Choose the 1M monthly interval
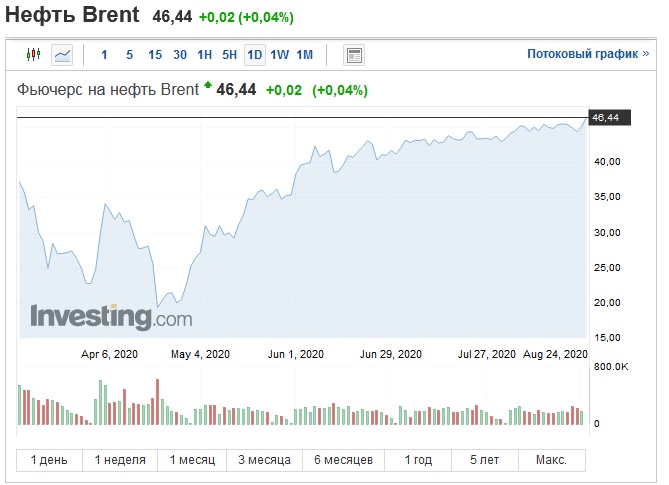 [305, 55]
